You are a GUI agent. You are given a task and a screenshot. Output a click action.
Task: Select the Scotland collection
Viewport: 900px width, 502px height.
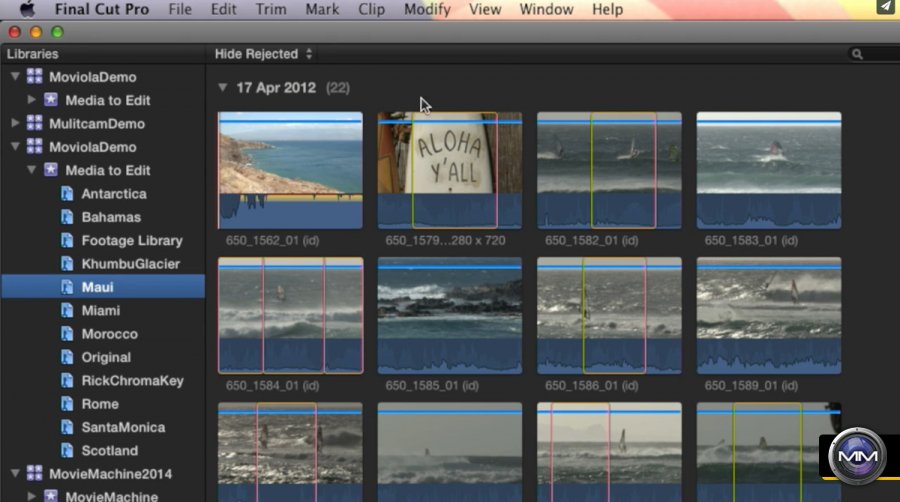coord(109,450)
